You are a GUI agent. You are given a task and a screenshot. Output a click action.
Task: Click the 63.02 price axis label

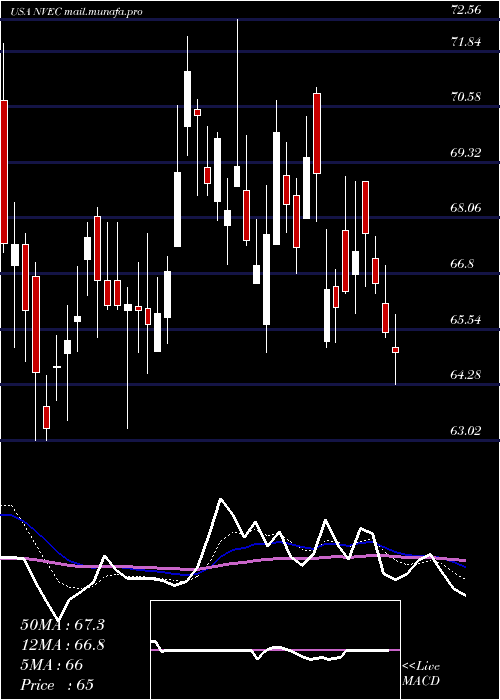point(466,431)
